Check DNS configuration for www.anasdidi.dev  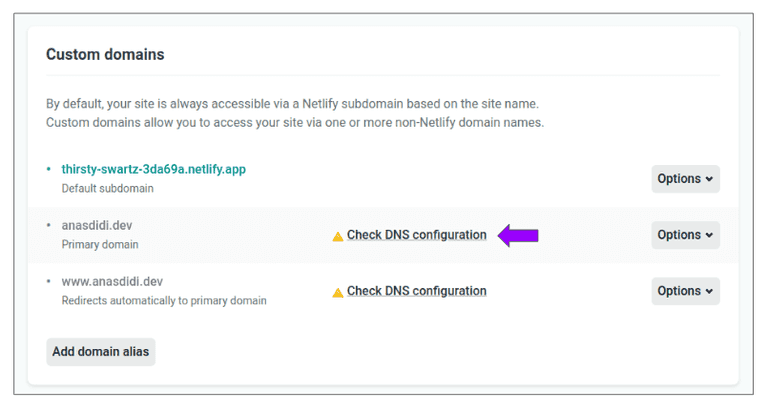point(416,292)
